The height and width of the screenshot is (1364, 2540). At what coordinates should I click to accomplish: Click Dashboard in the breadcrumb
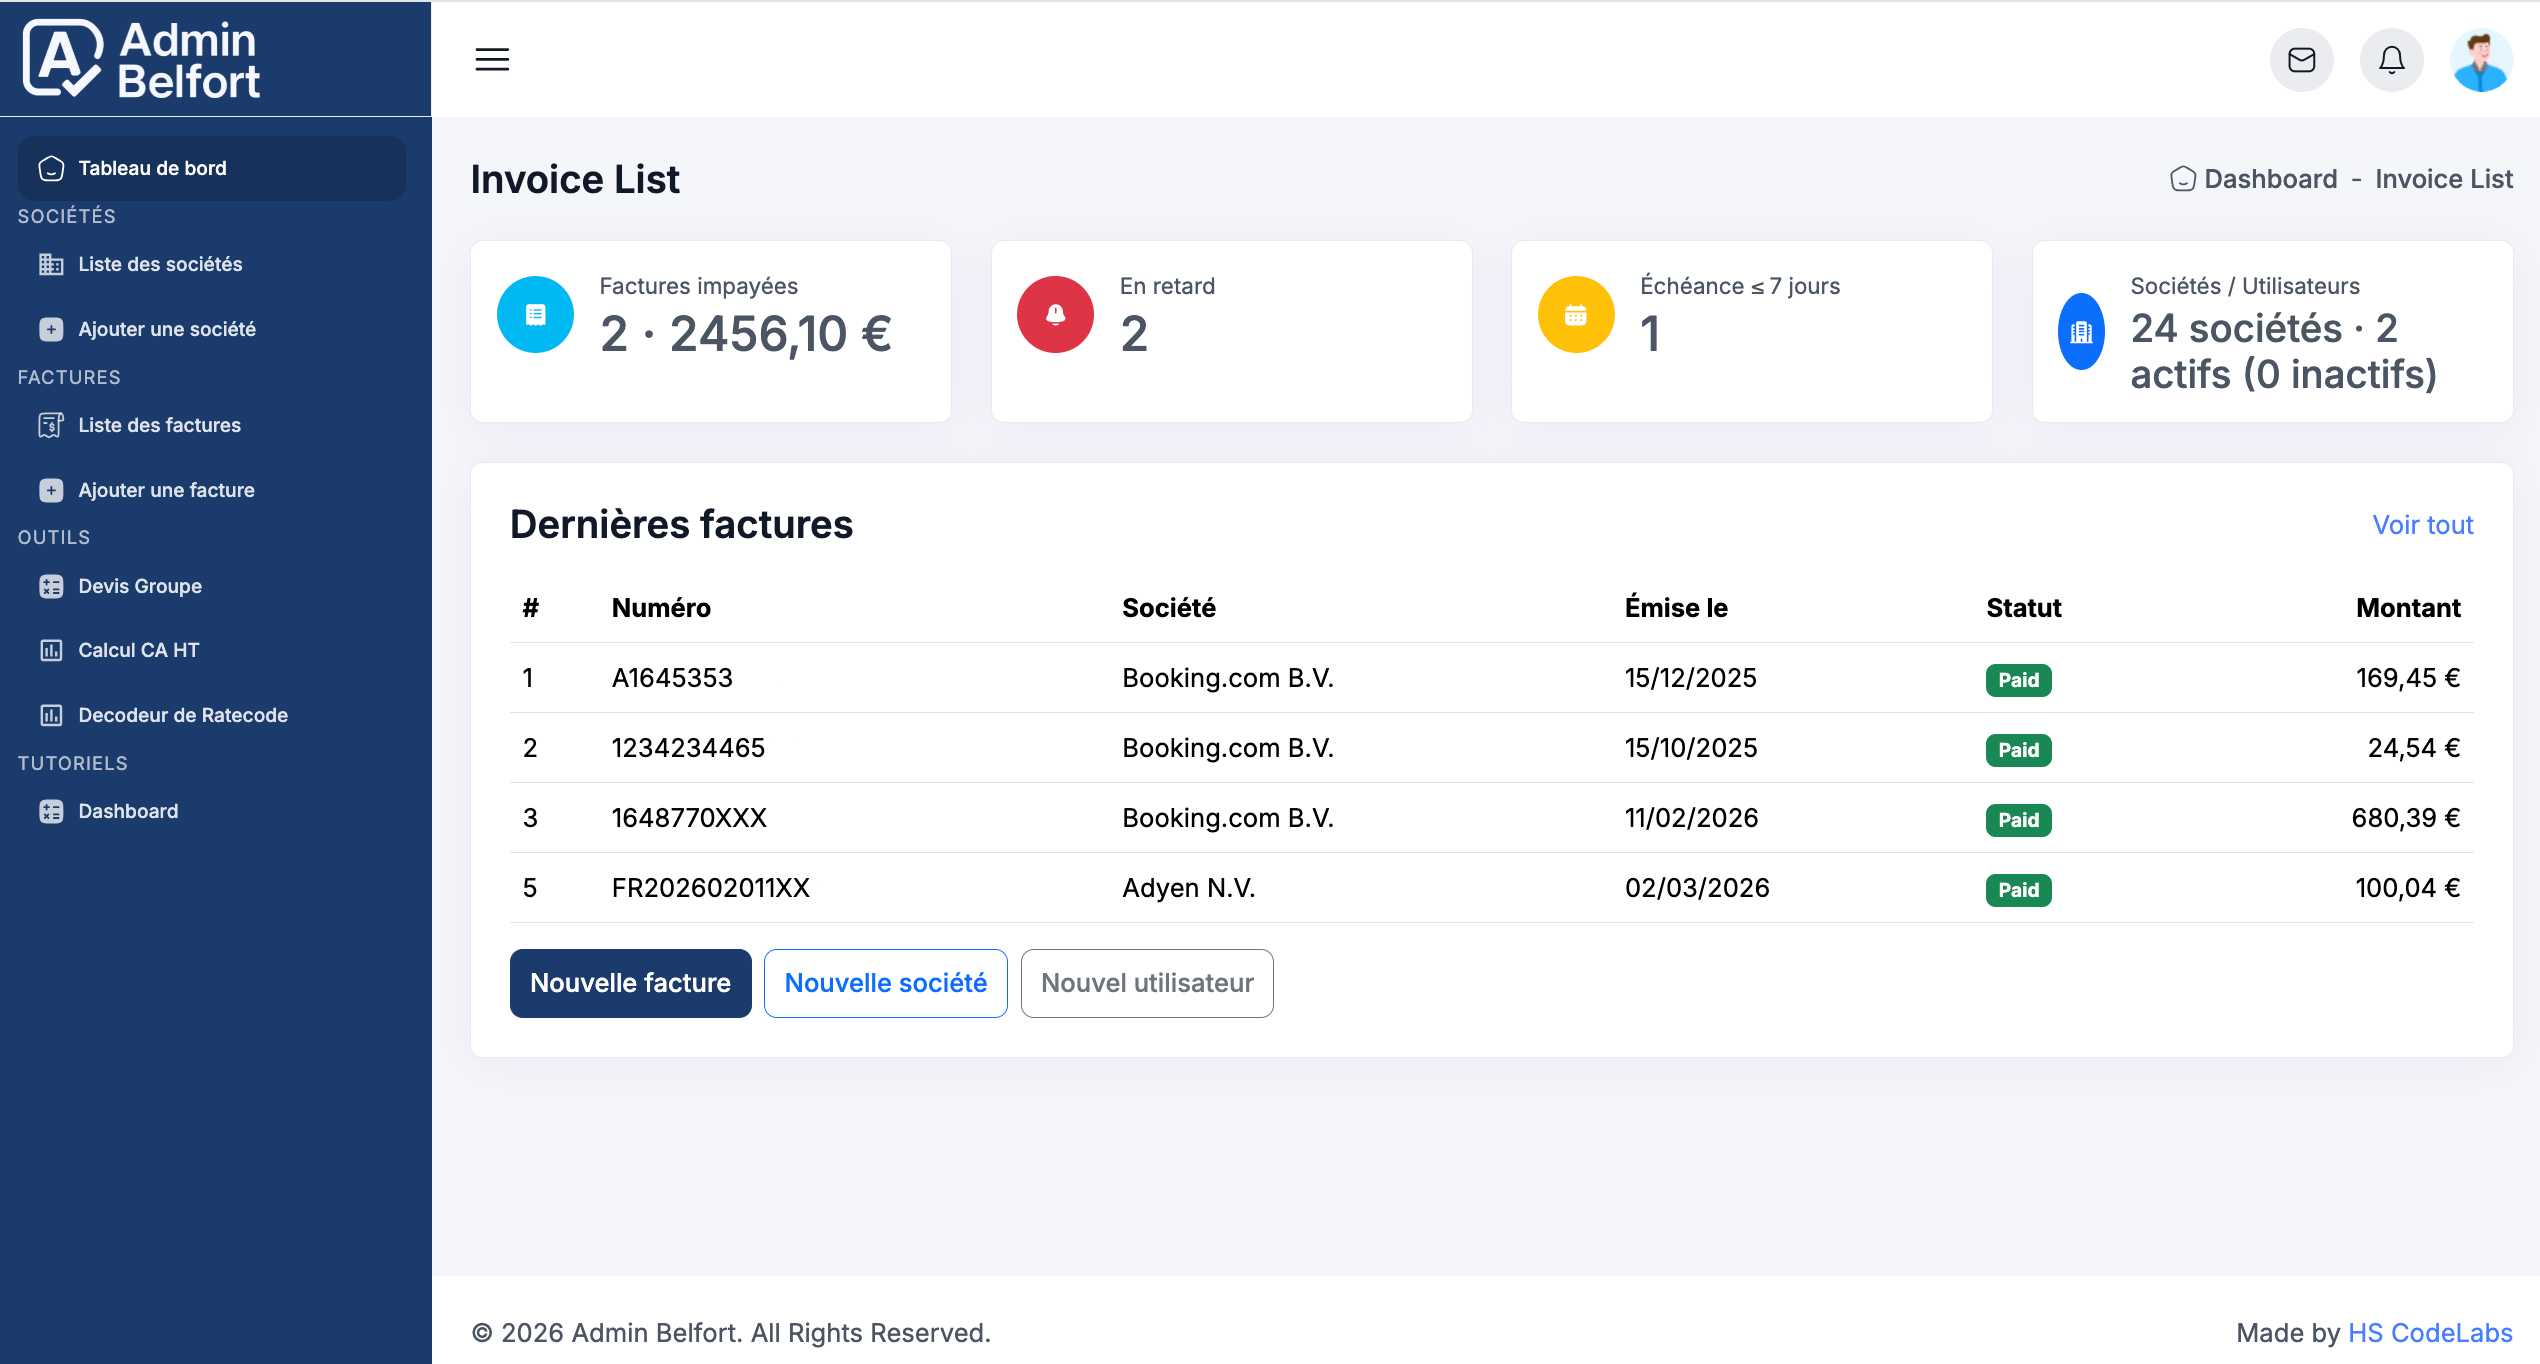[2270, 178]
